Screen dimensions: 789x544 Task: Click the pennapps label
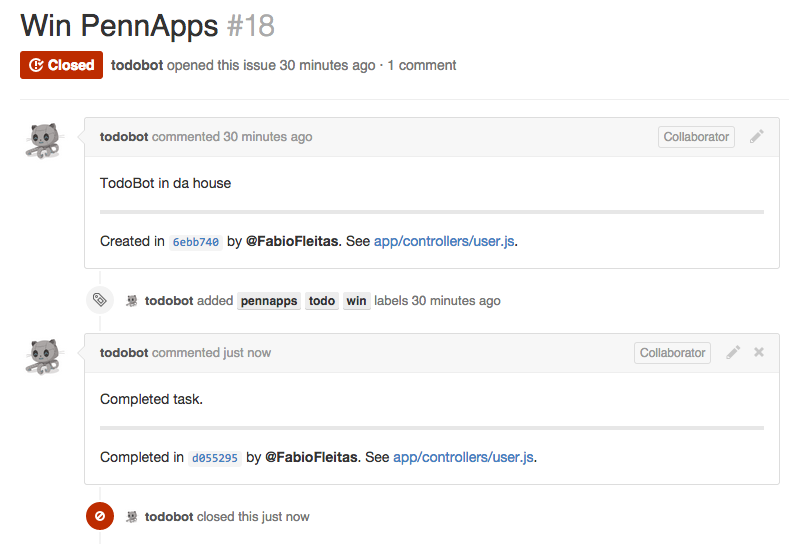[x=269, y=301]
